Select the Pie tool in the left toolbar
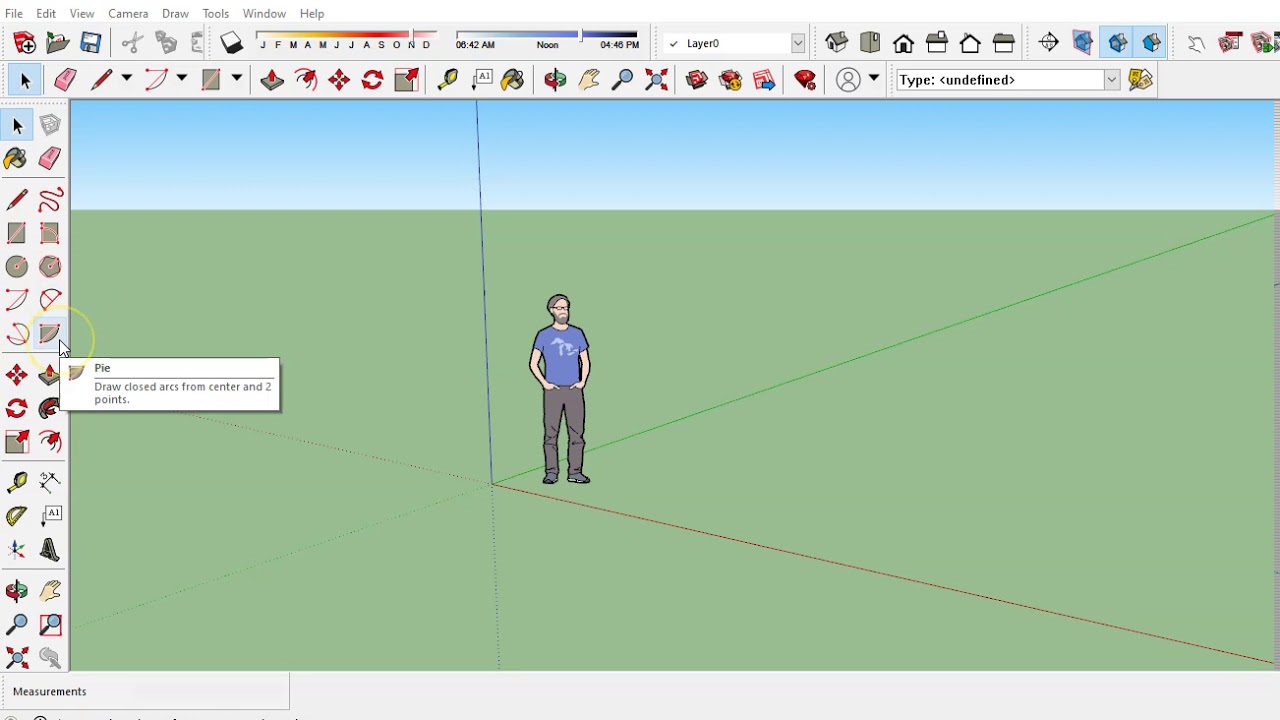 [50, 334]
